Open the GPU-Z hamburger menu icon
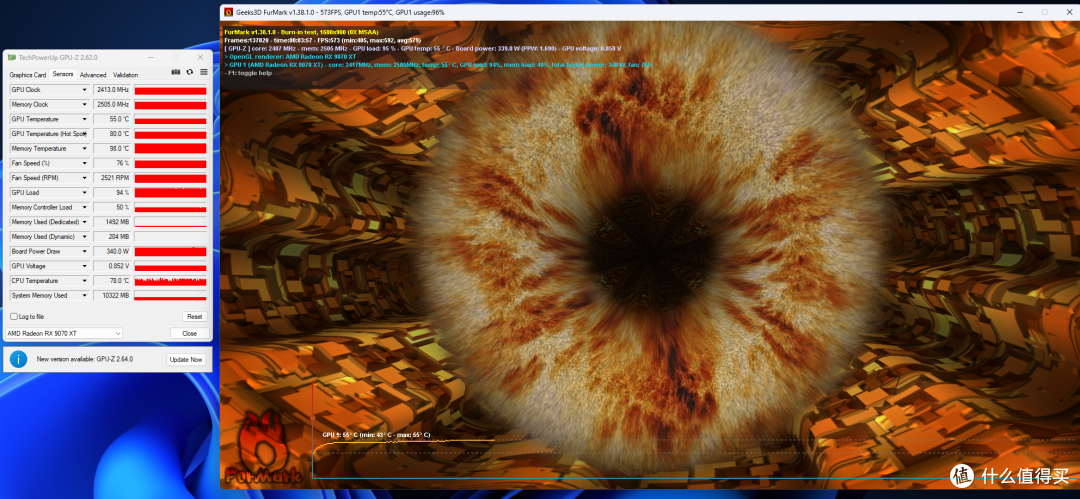The width and height of the screenshot is (1080, 499). (x=204, y=72)
